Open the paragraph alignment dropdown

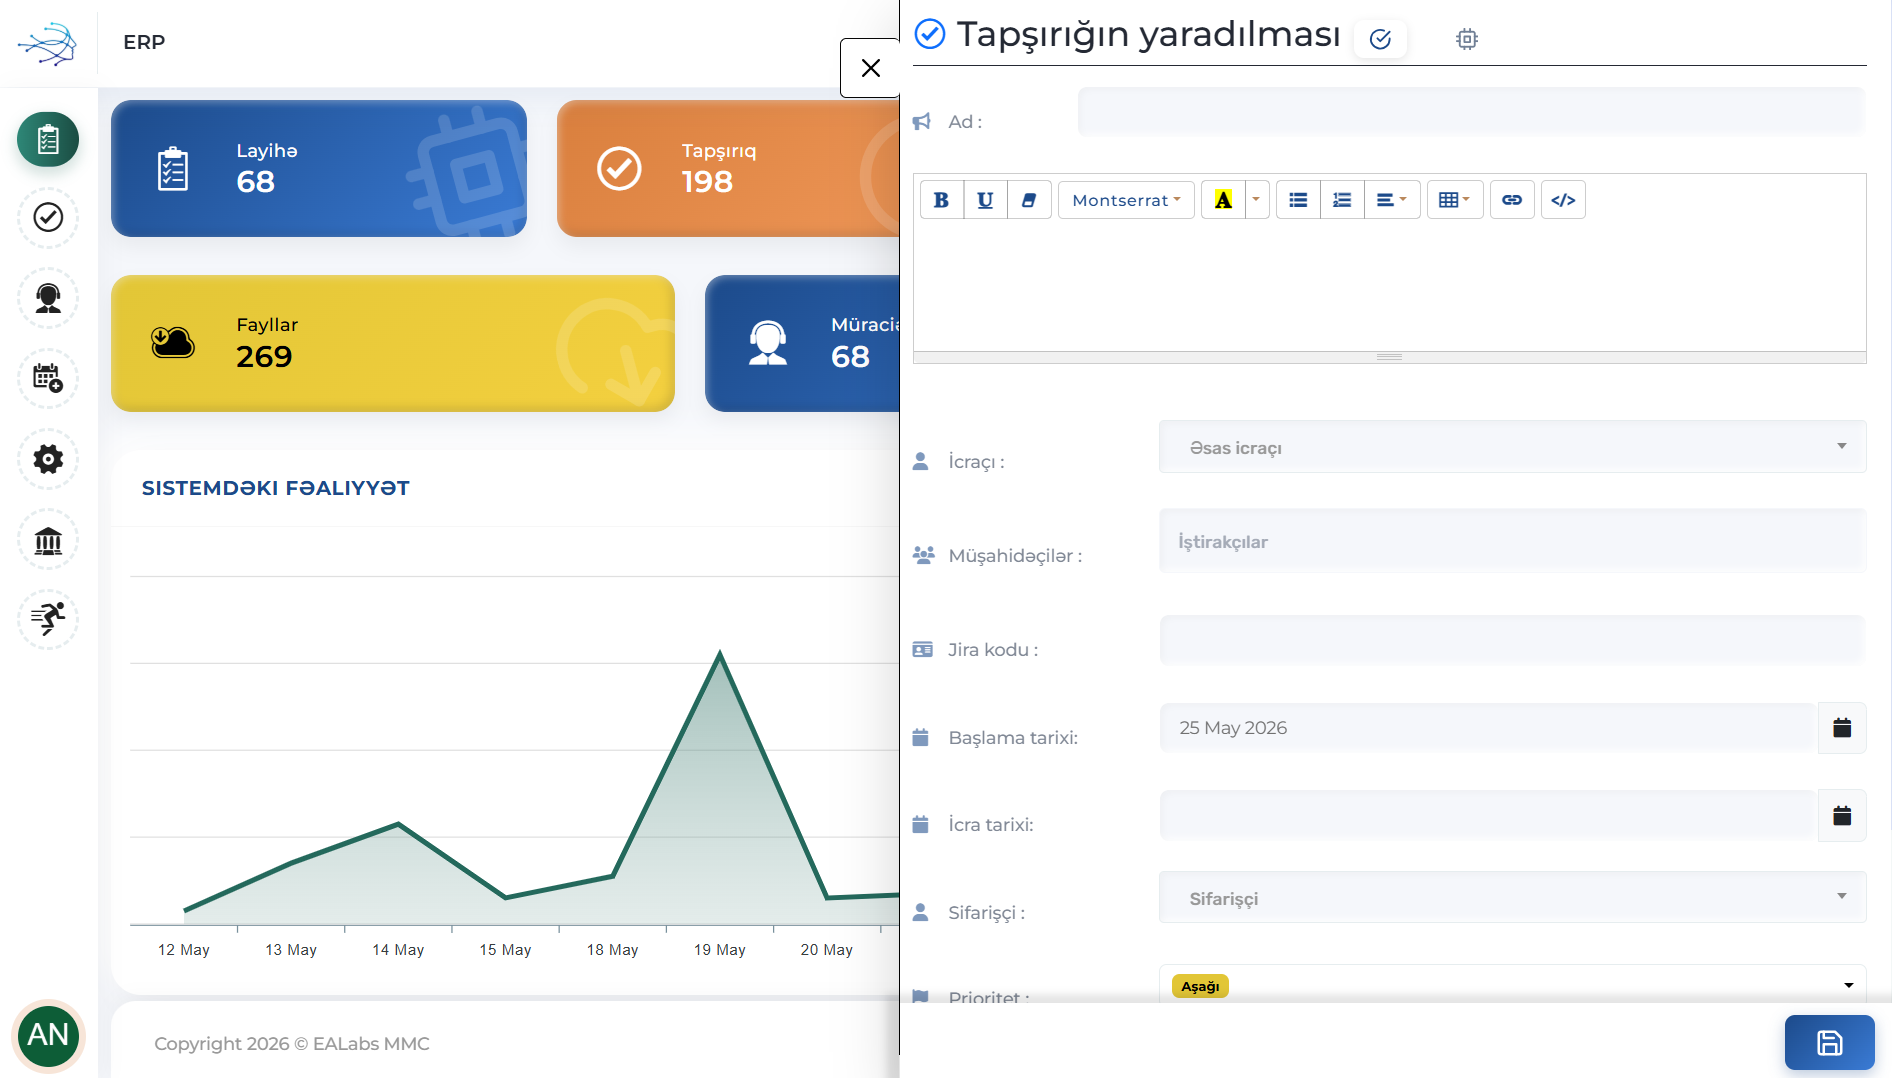tap(1392, 200)
